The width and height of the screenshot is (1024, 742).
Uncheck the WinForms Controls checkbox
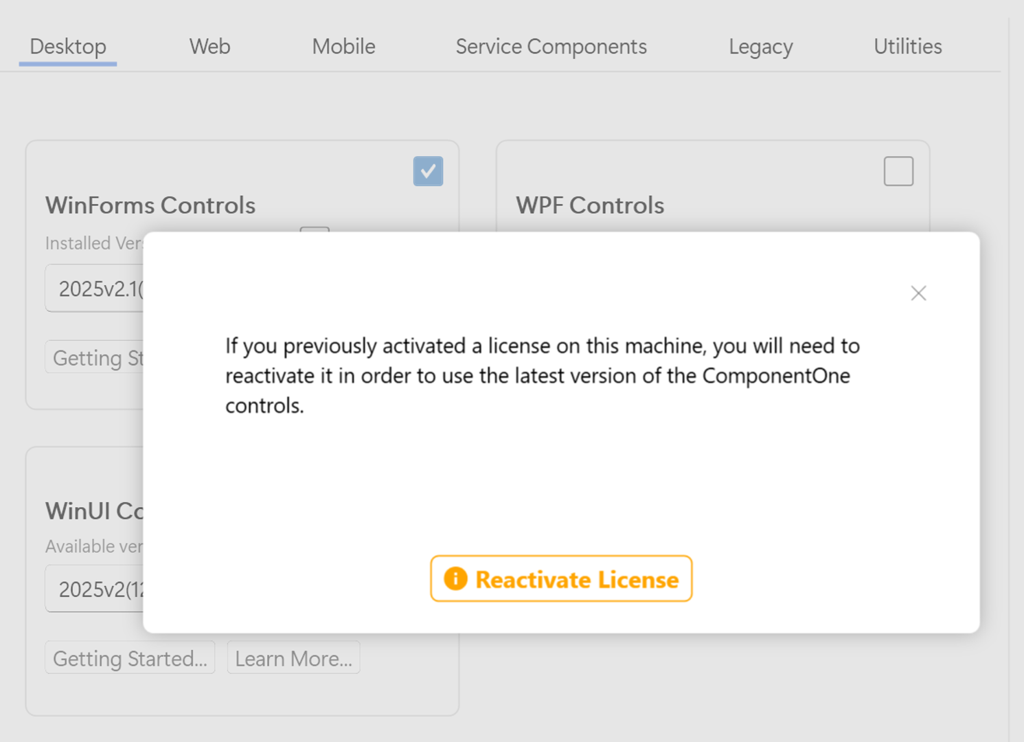pos(428,171)
